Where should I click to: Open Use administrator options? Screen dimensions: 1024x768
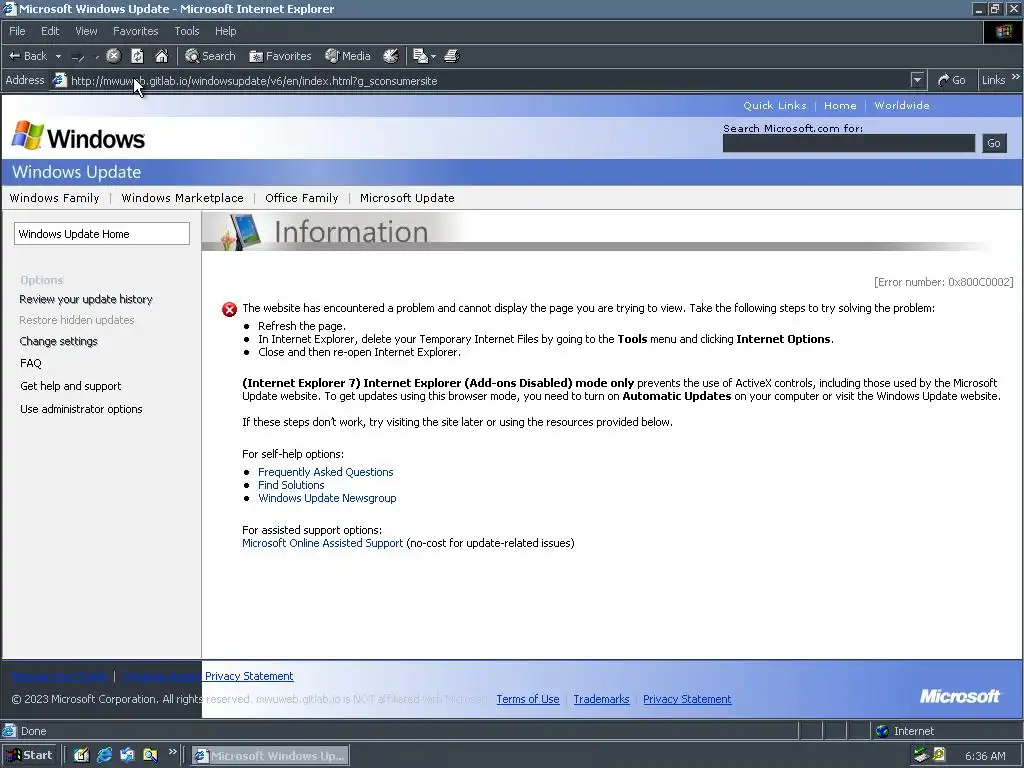coord(81,409)
